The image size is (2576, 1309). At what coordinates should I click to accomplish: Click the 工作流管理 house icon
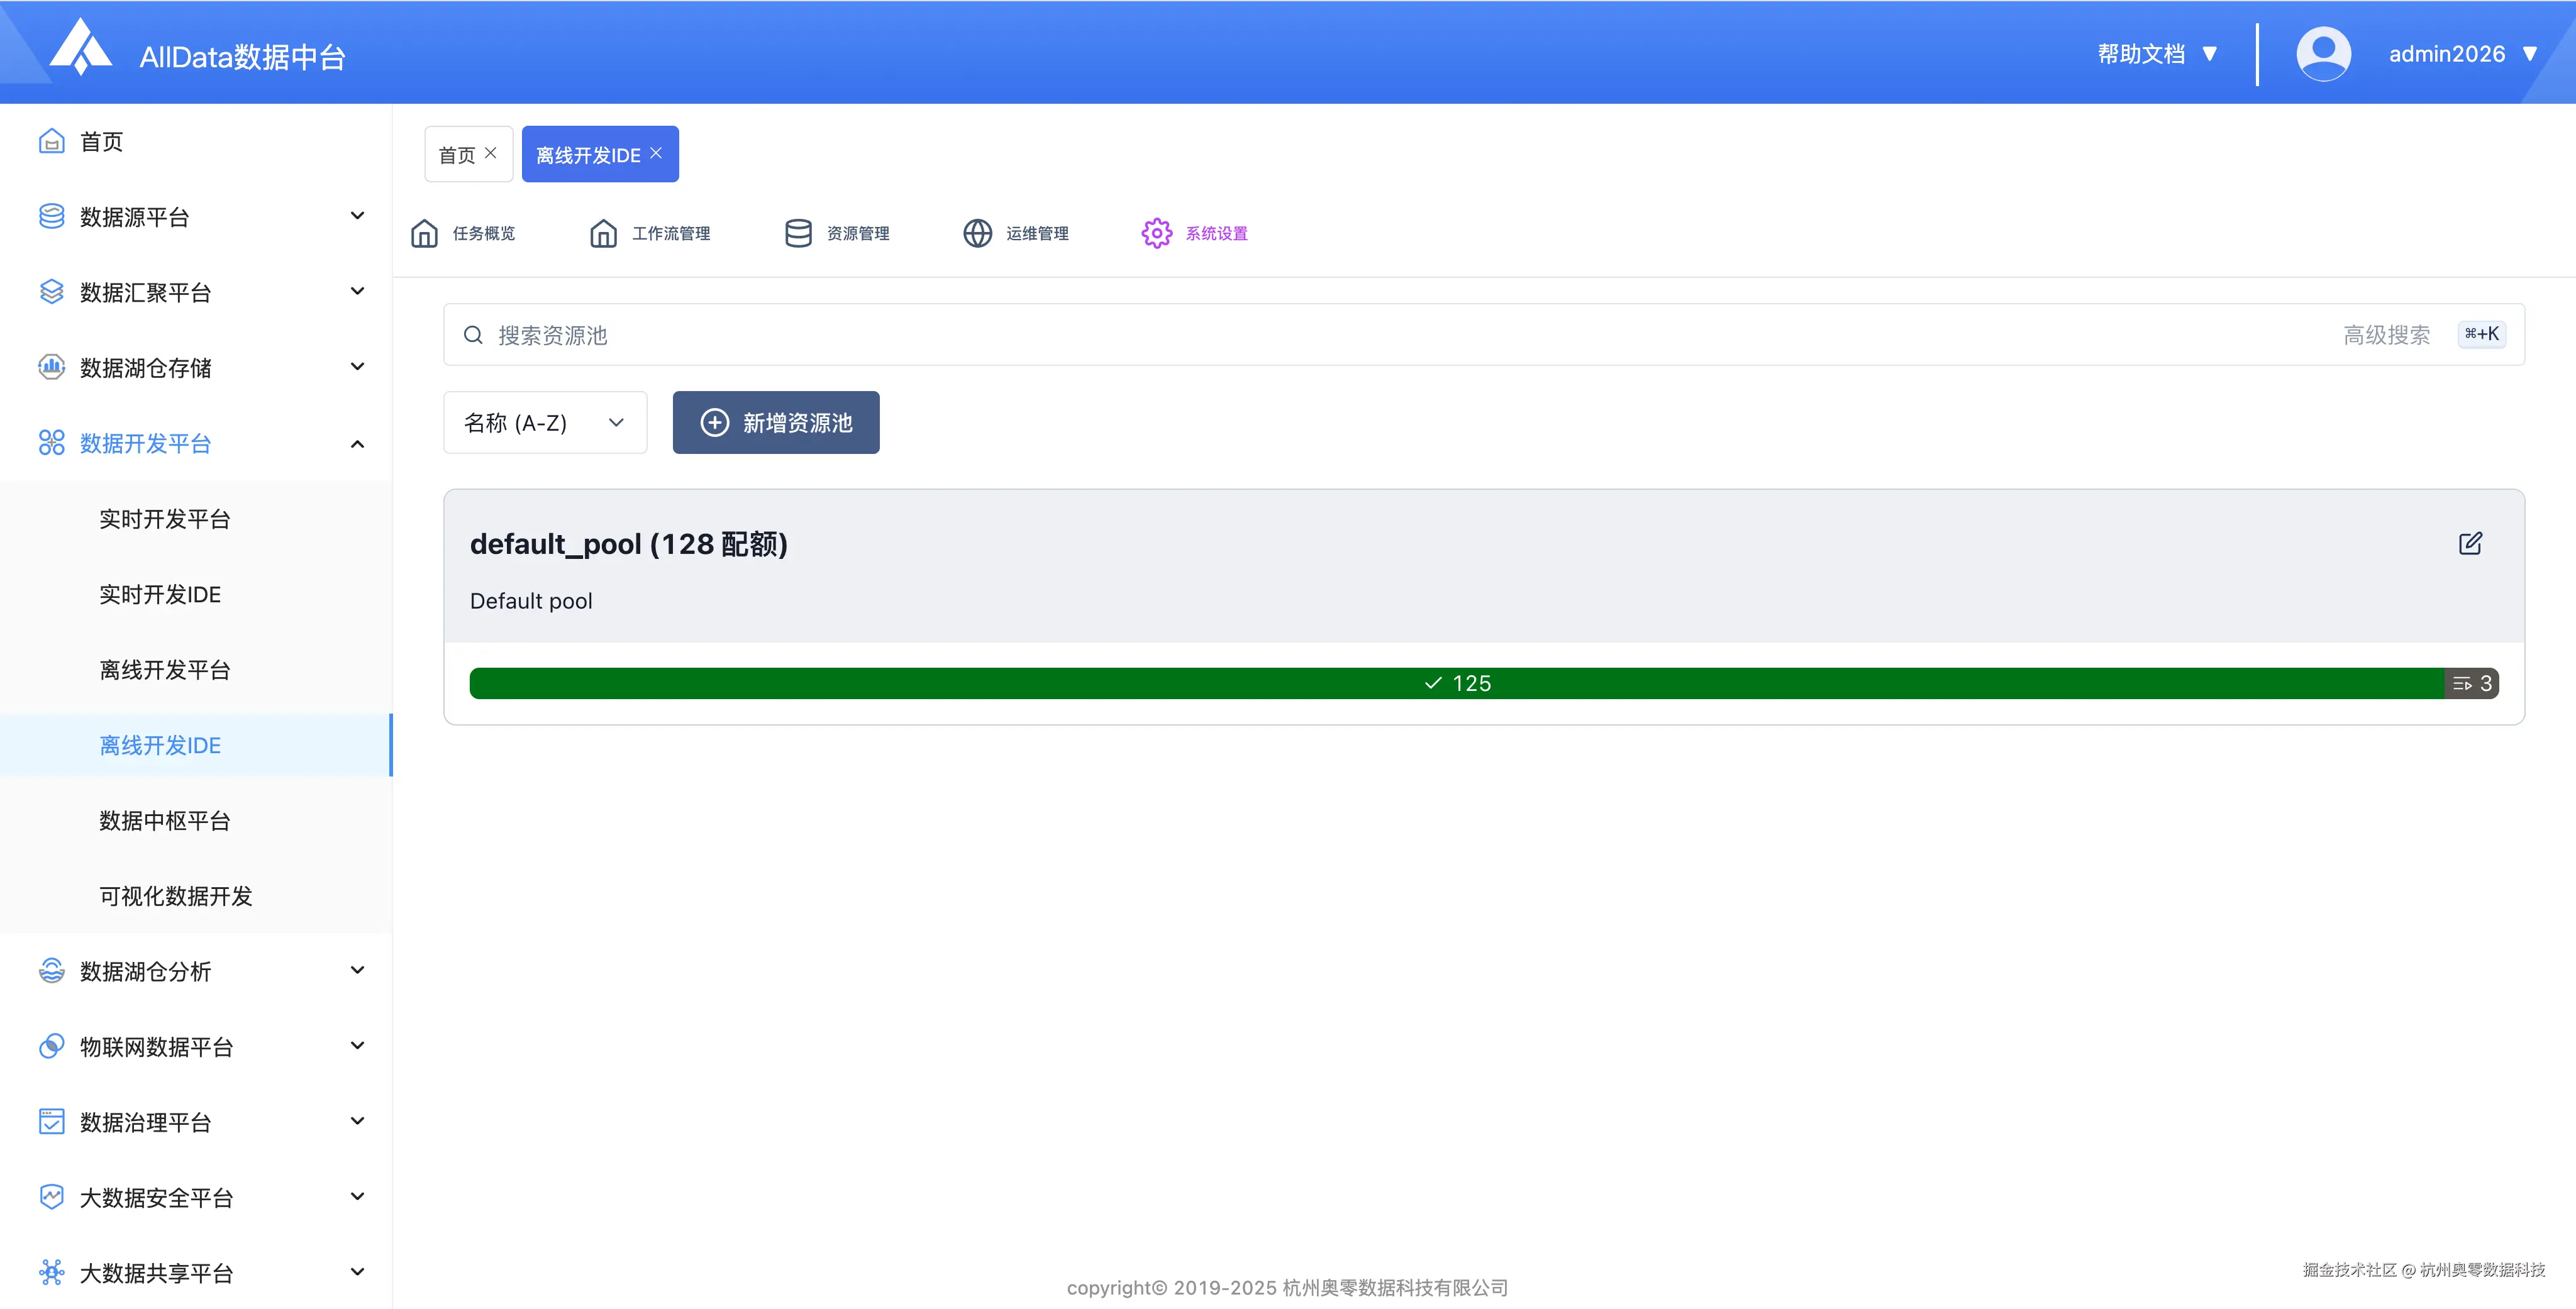(603, 233)
